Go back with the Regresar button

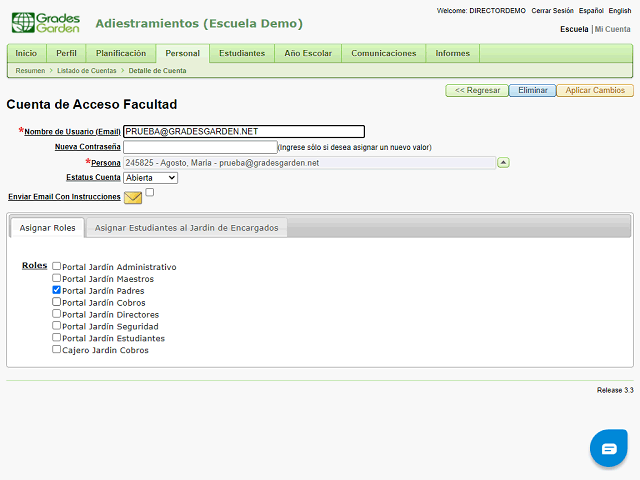477,90
